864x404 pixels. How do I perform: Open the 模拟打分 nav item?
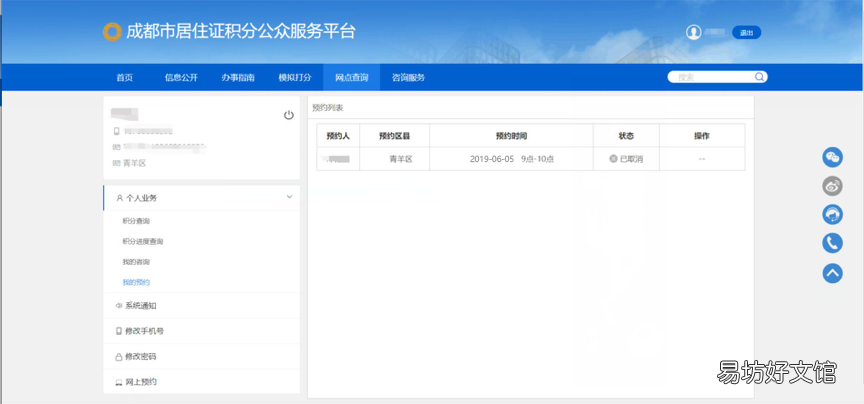pyautogui.click(x=295, y=78)
